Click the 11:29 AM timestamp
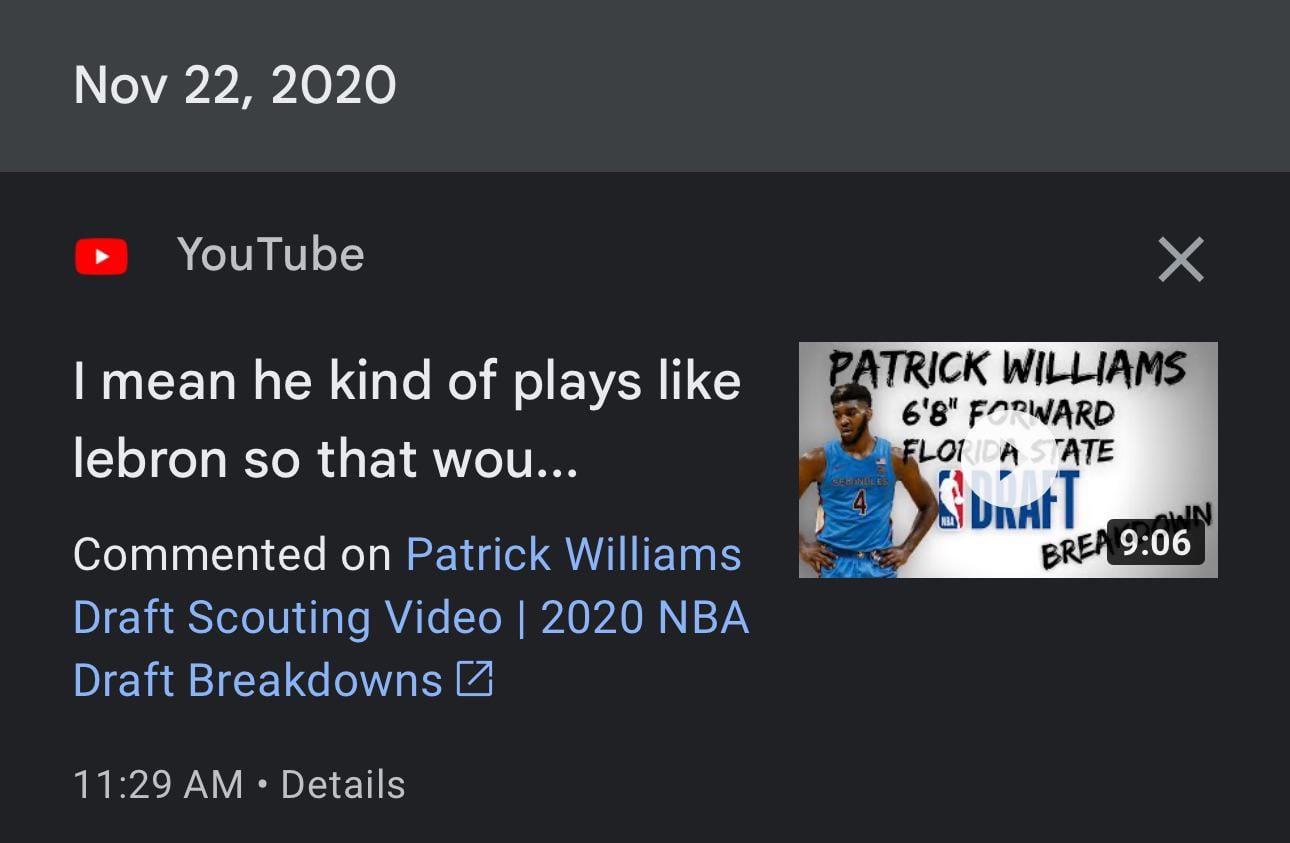Image resolution: width=1290 pixels, height=843 pixels. coord(158,785)
